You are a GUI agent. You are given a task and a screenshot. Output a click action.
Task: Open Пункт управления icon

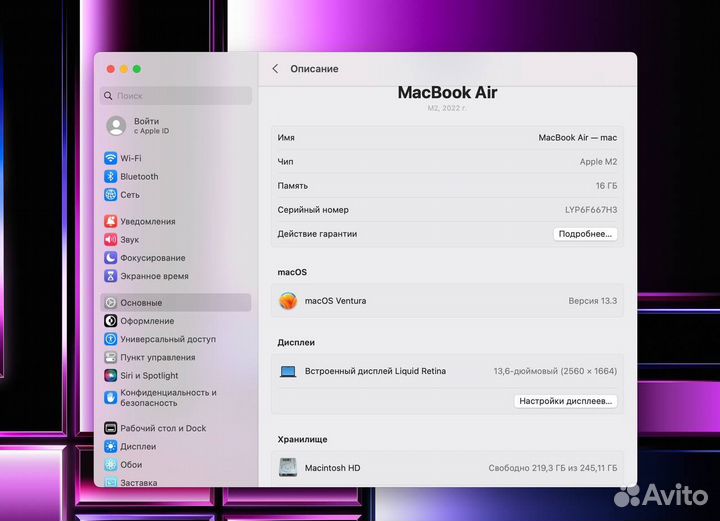click(110, 357)
